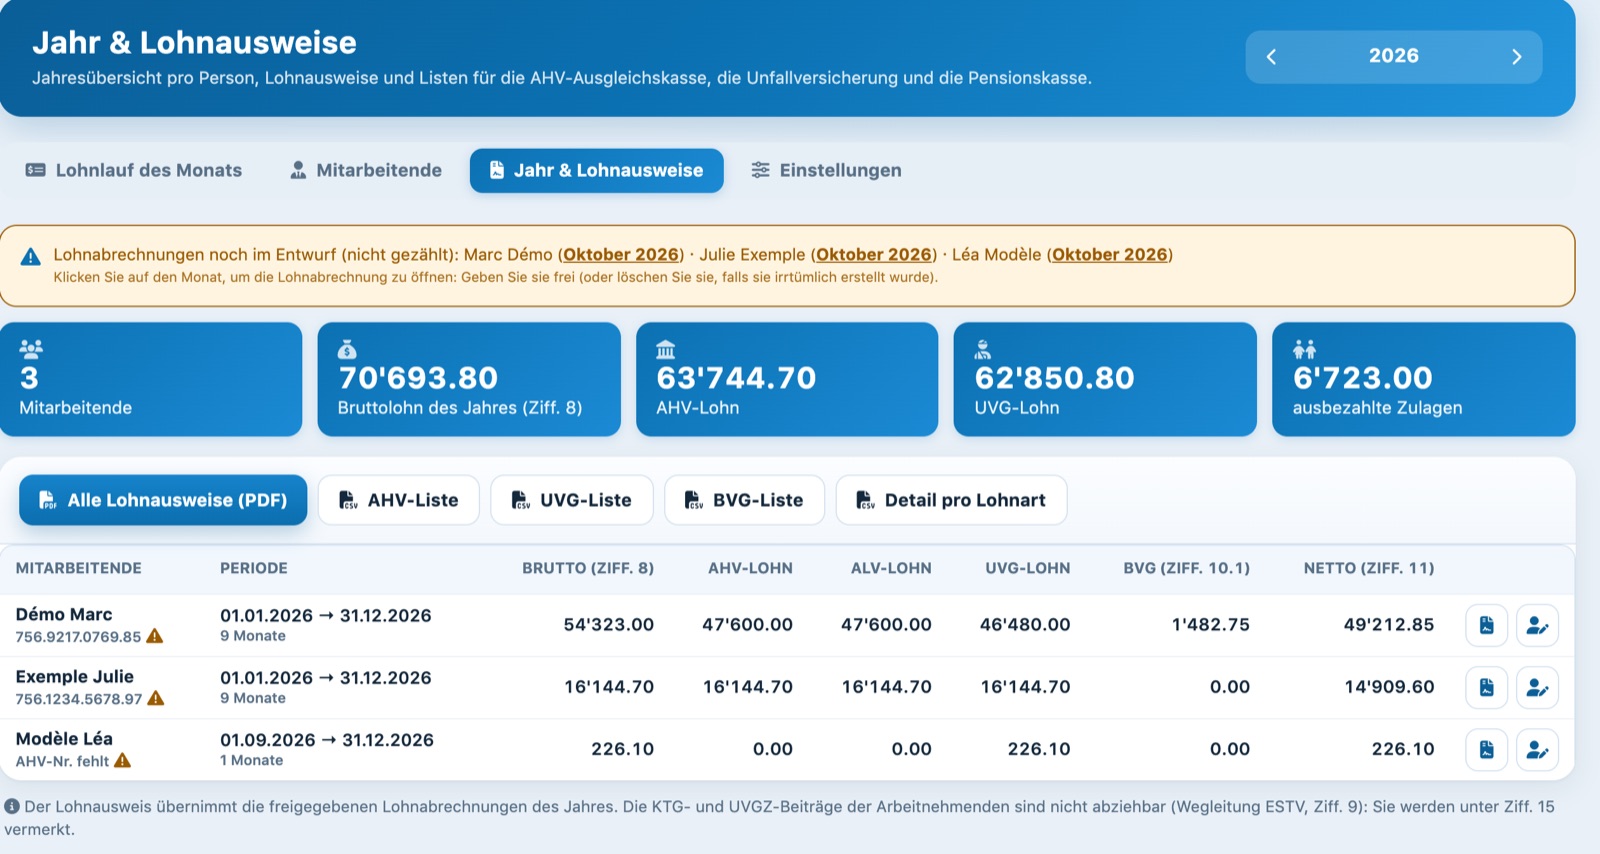Screen dimensions: 1600x854
Task: Open Julie Exemple's Oktober 2026 draft payslip
Action: pyautogui.click(x=874, y=254)
